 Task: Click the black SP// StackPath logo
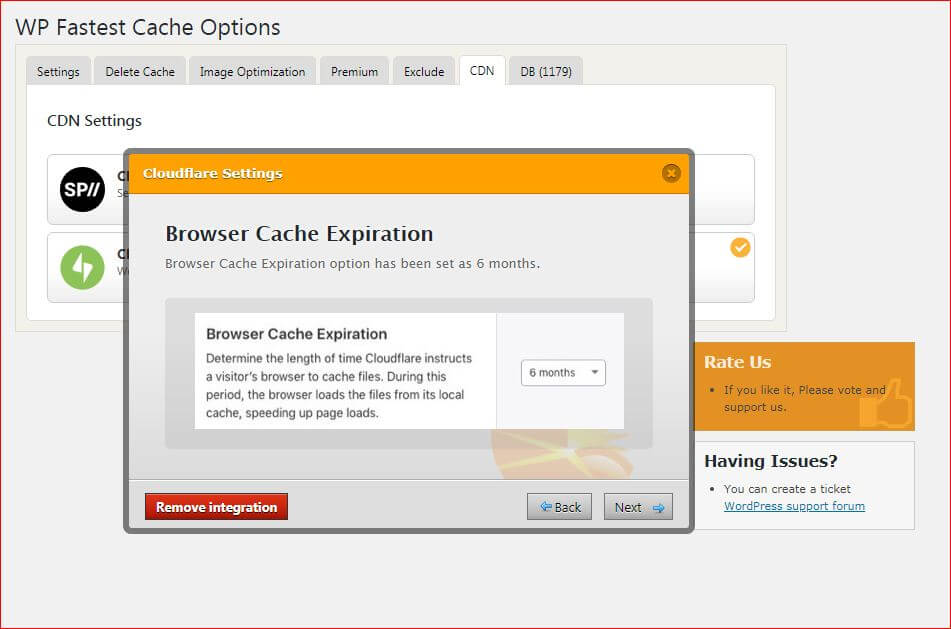coord(82,189)
